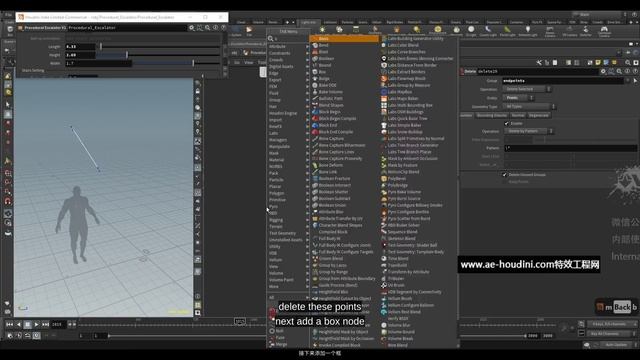This screenshot has width=640, height=360.
Task: Select the highlighted Blend entry in TAB menu
Action: point(344,39)
